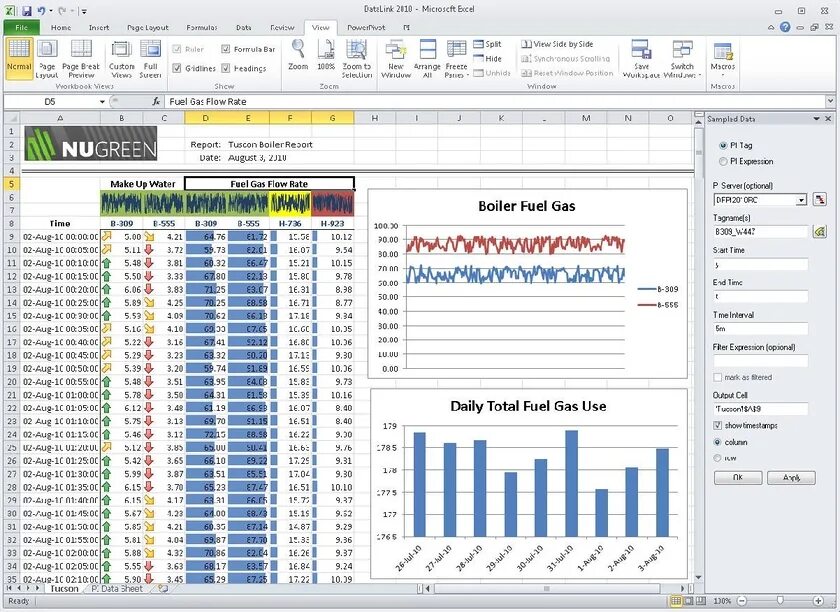Click OK in Sampled Data pane
Image resolution: width=840 pixels, height=612 pixels.
pos(738,477)
